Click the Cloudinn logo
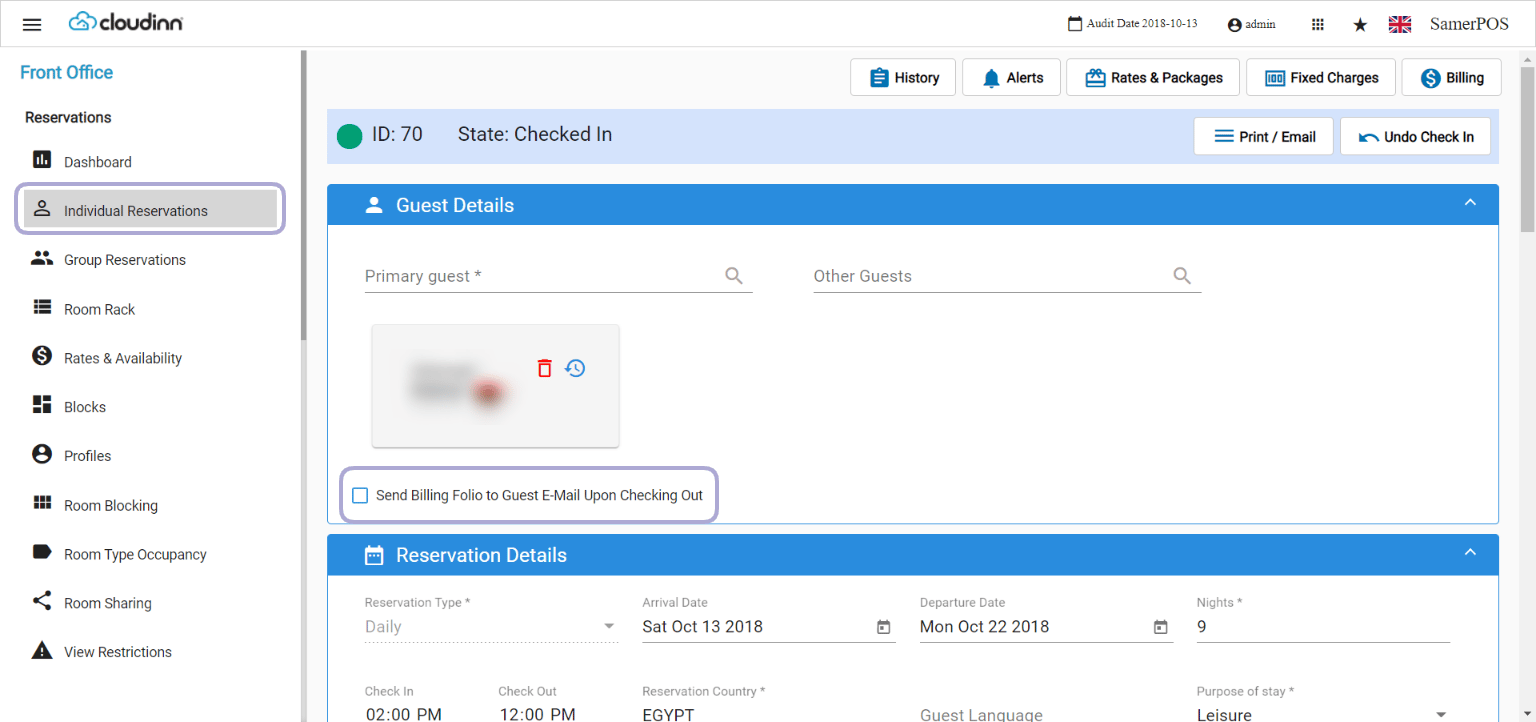 click(x=126, y=22)
